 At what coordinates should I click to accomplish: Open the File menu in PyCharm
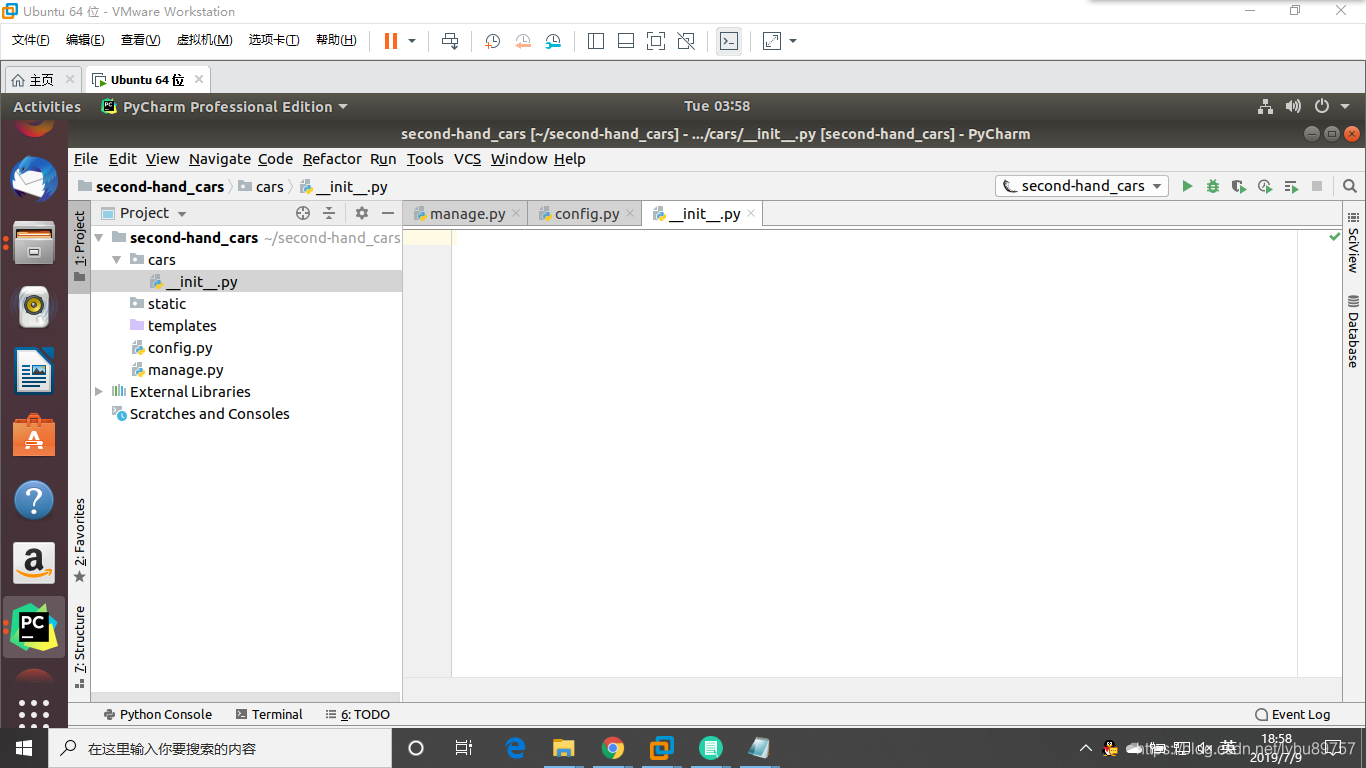pyautogui.click(x=86, y=159)
